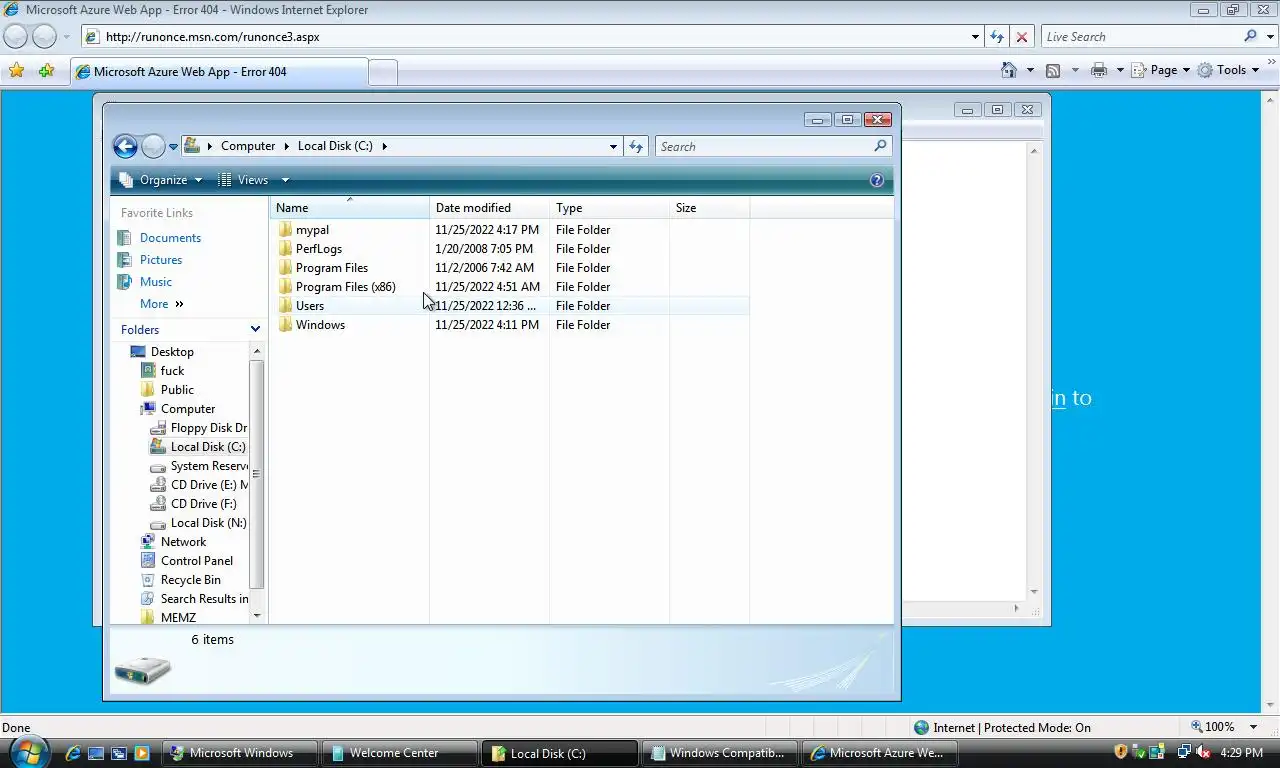Select Network in folder tree
1280x768 pixels.
[x=183, y=542]
